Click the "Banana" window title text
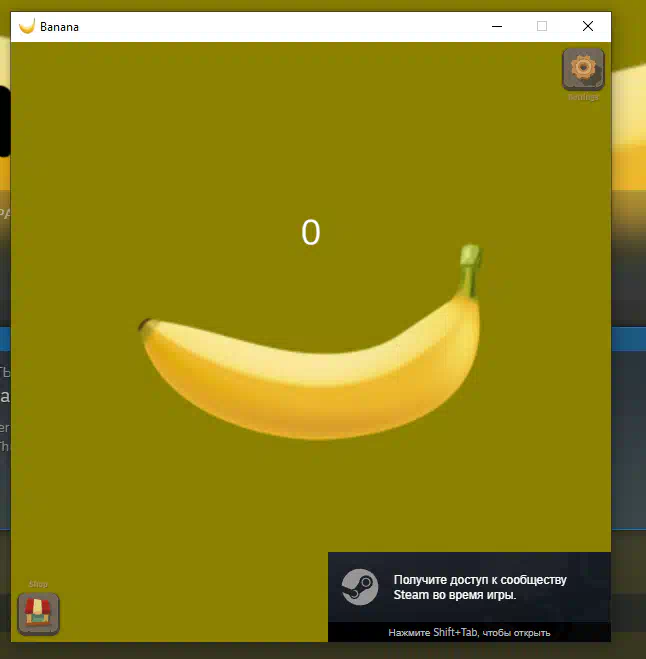The image size is (646, 659). [x=59, y=27]
